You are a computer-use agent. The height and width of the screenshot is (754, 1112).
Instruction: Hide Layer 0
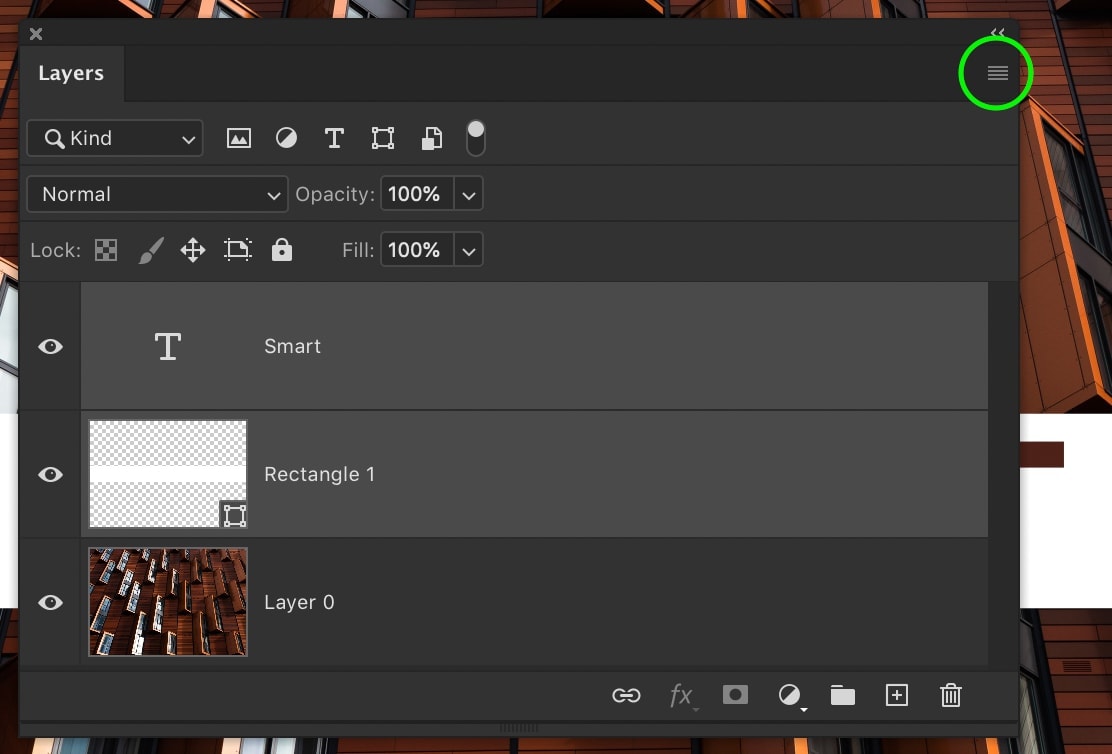tap(49, 602)
